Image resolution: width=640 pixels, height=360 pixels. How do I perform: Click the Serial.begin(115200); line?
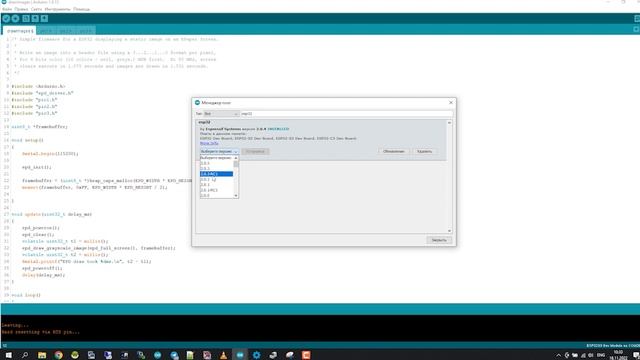(x=50, y=153)
